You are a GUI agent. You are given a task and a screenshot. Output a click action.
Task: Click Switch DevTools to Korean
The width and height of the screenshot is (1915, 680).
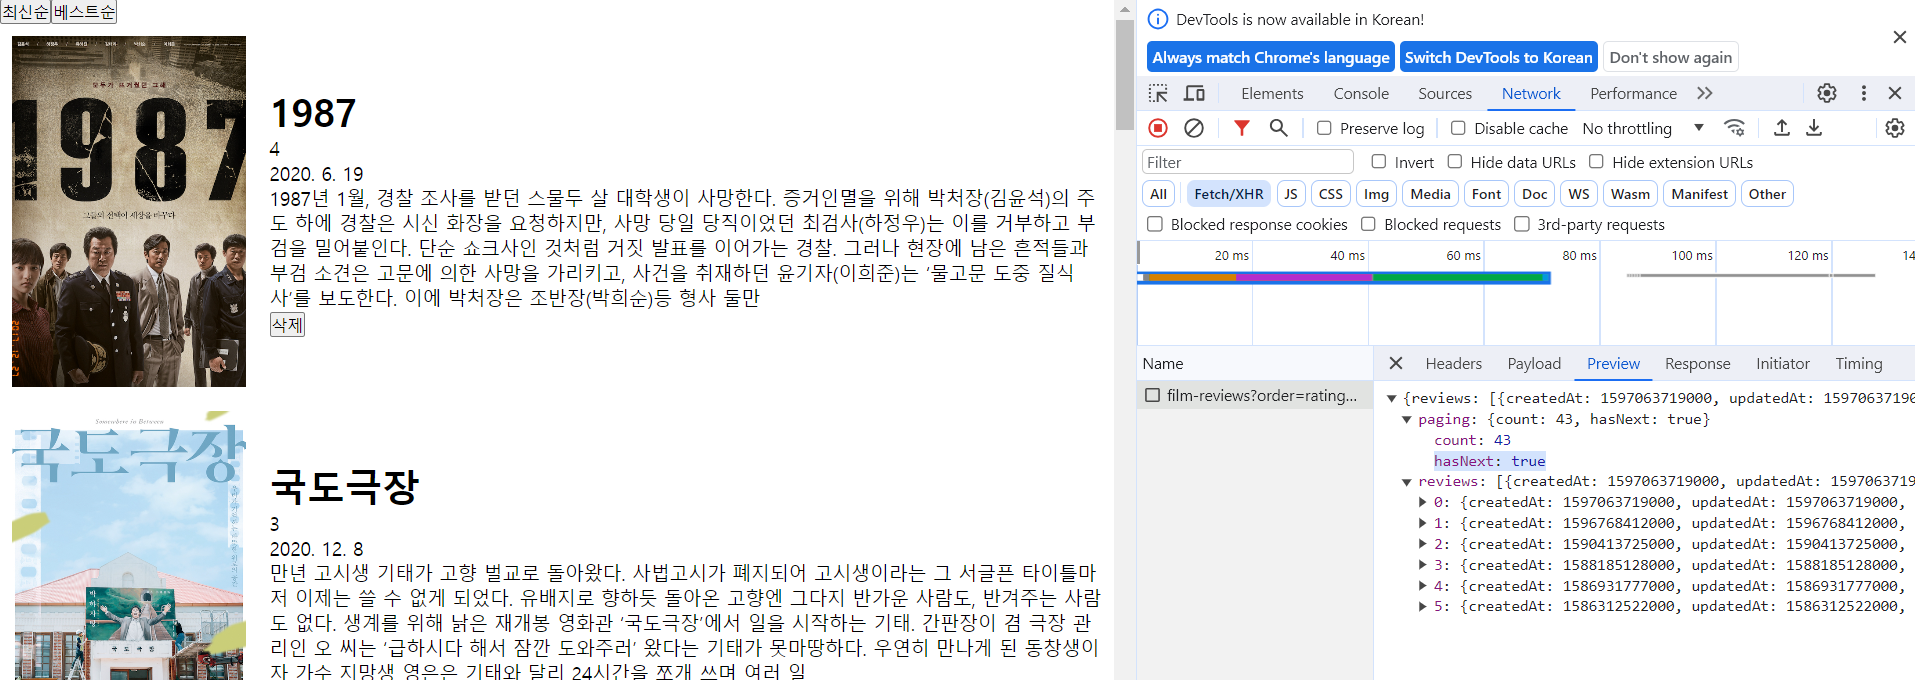coord(1498,57)
